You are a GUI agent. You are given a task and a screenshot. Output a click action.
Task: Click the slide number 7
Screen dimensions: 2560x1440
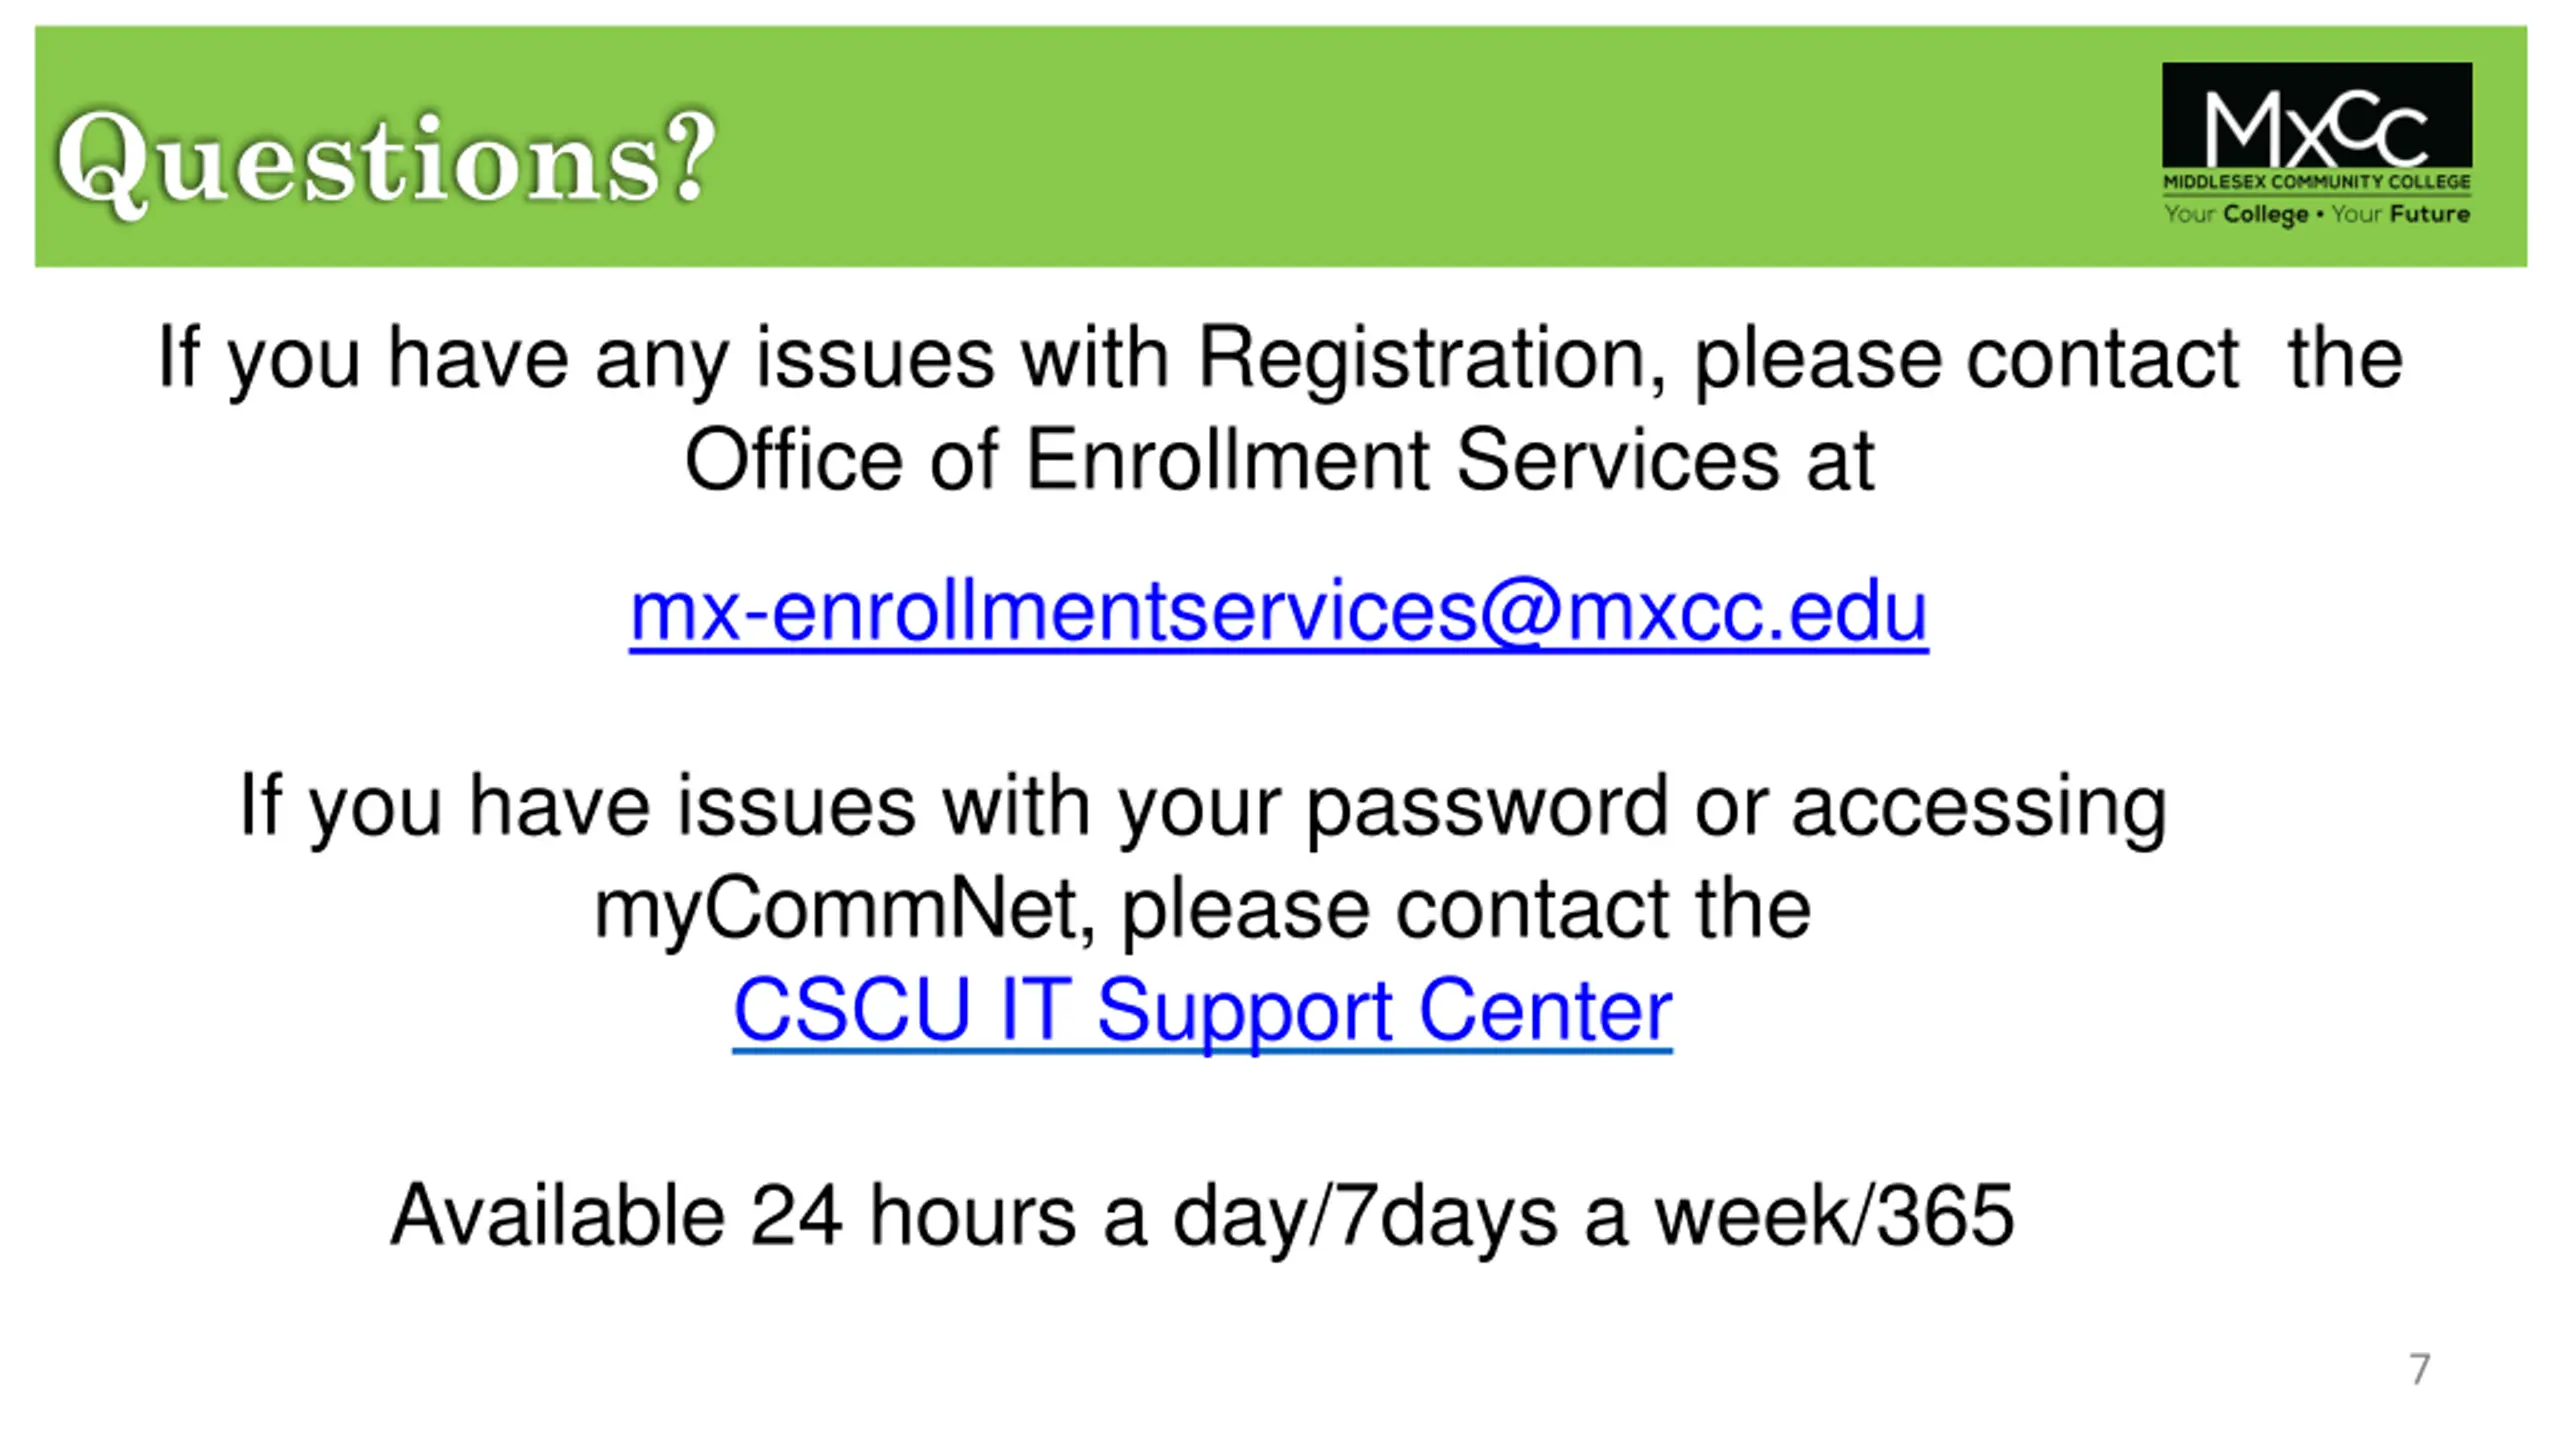[x=2419, y=1369]
